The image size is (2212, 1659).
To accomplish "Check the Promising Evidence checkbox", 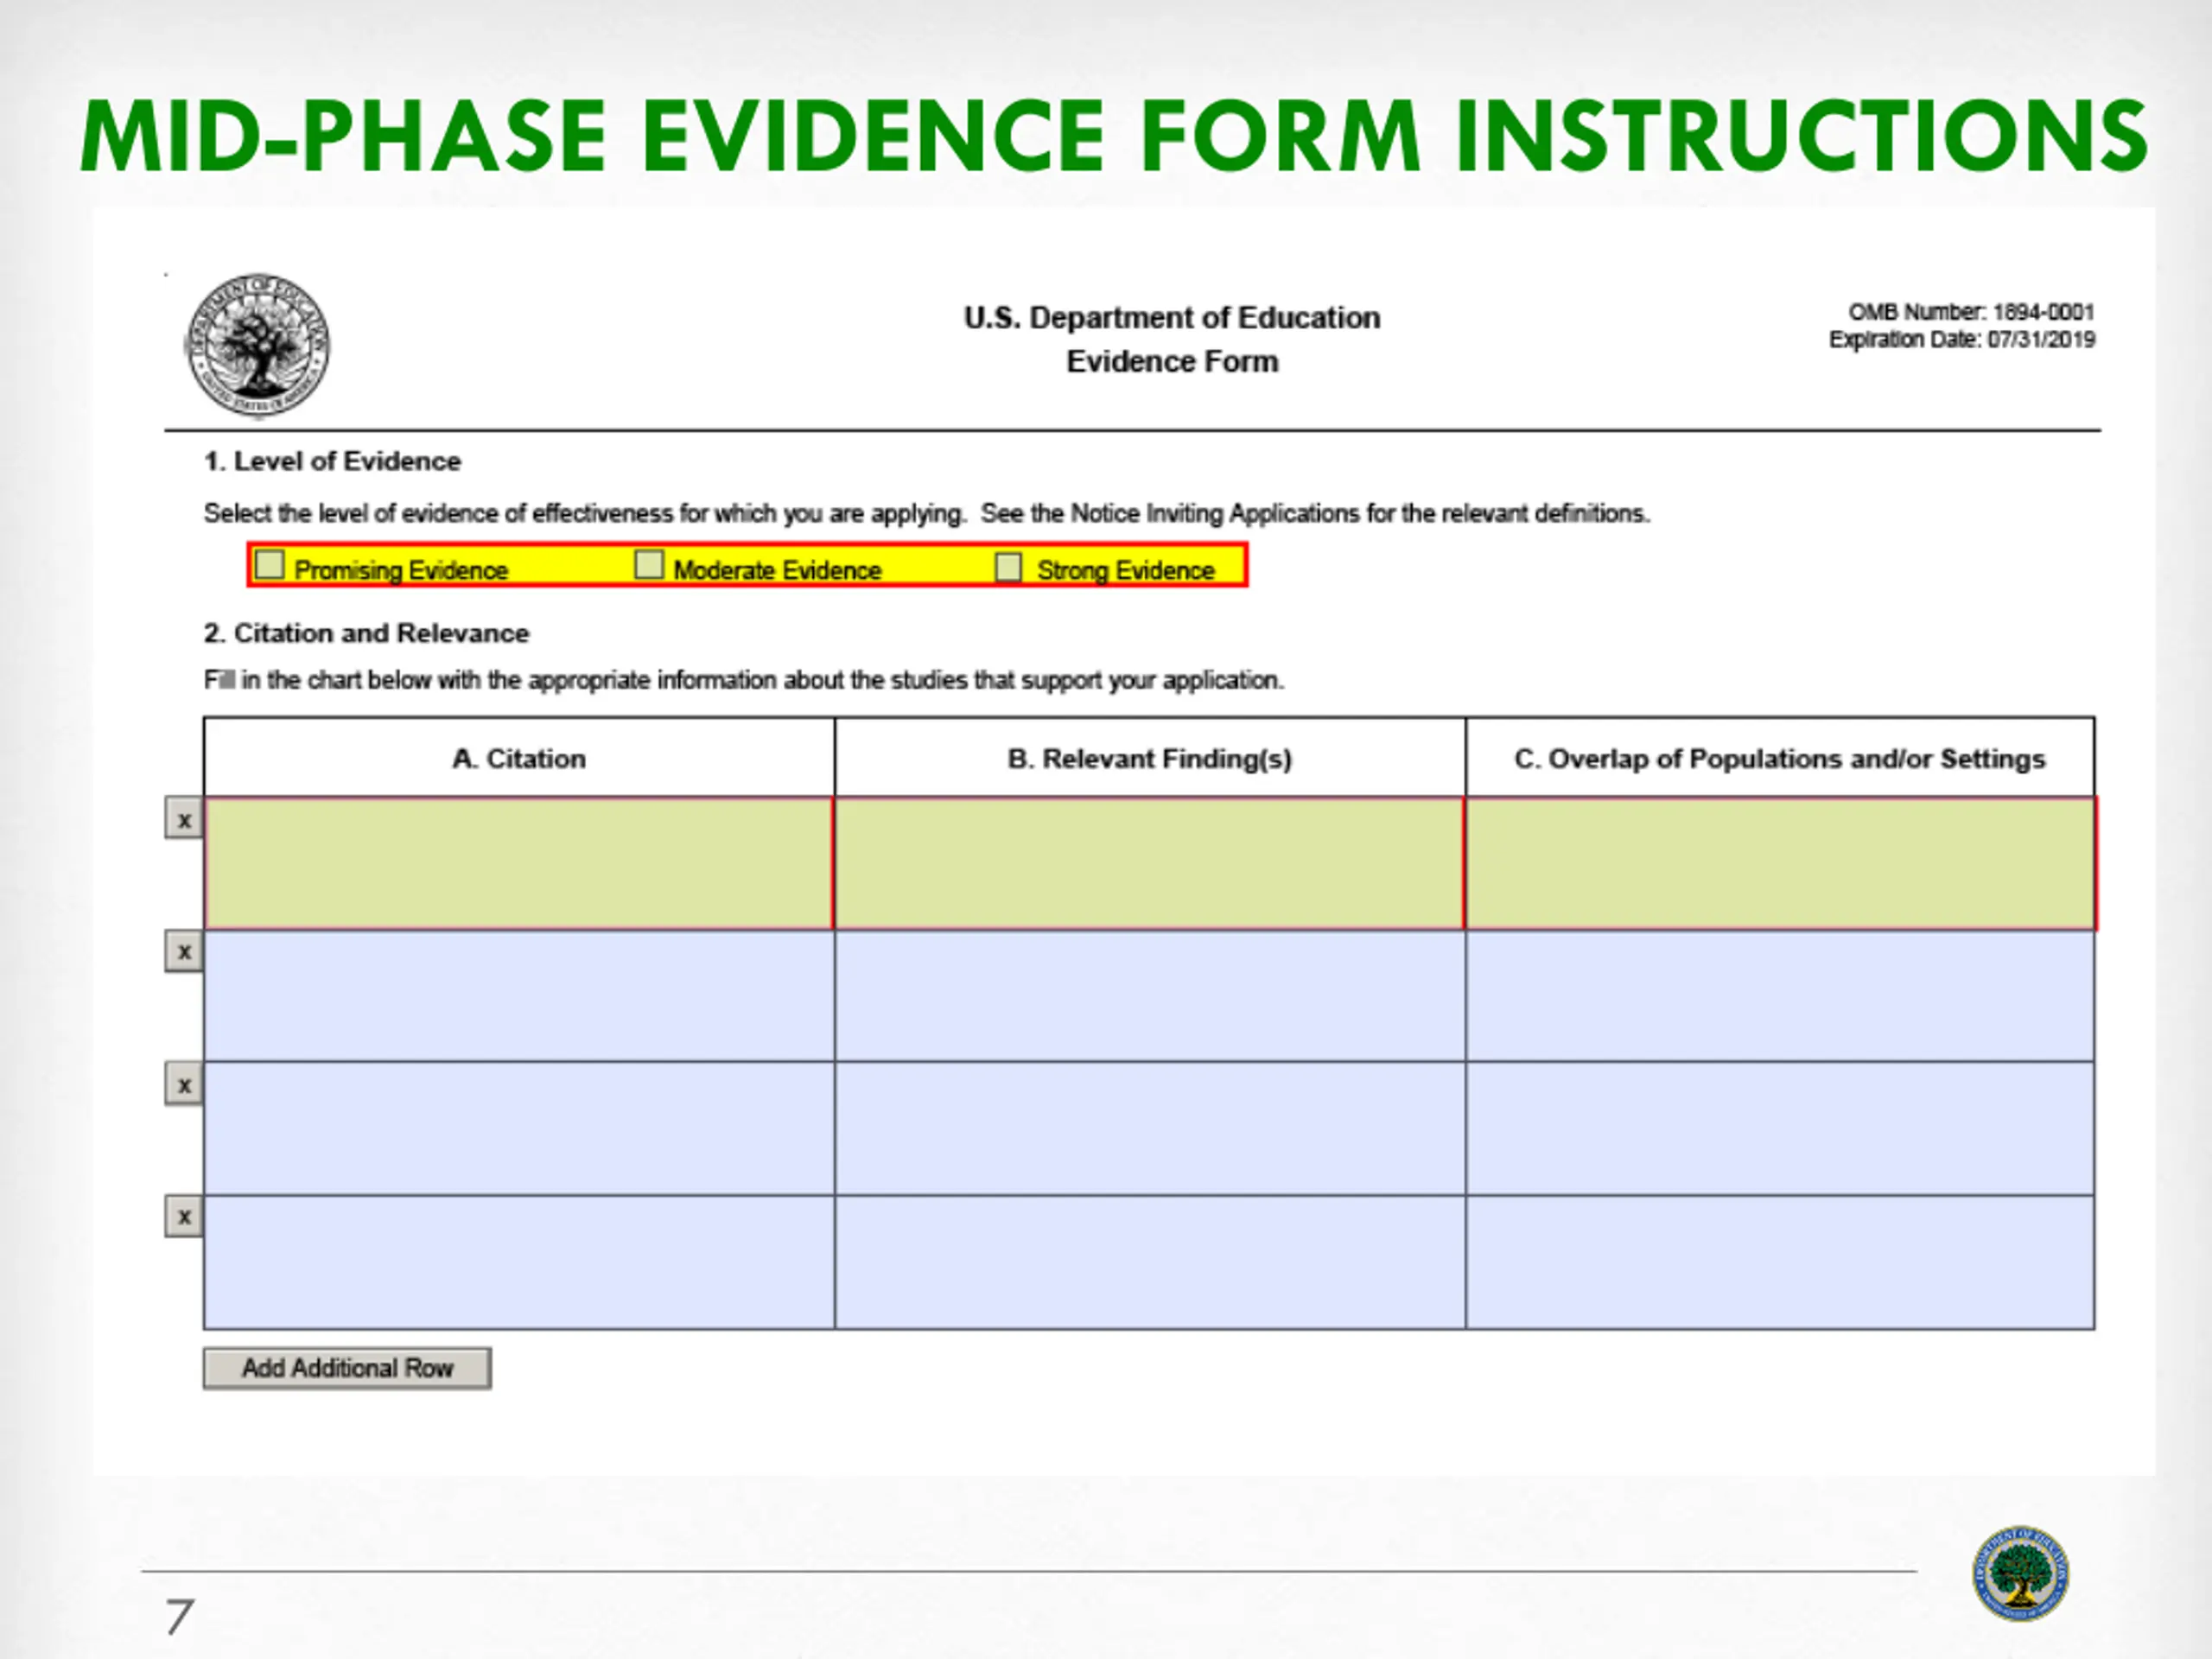I will 269,564.
